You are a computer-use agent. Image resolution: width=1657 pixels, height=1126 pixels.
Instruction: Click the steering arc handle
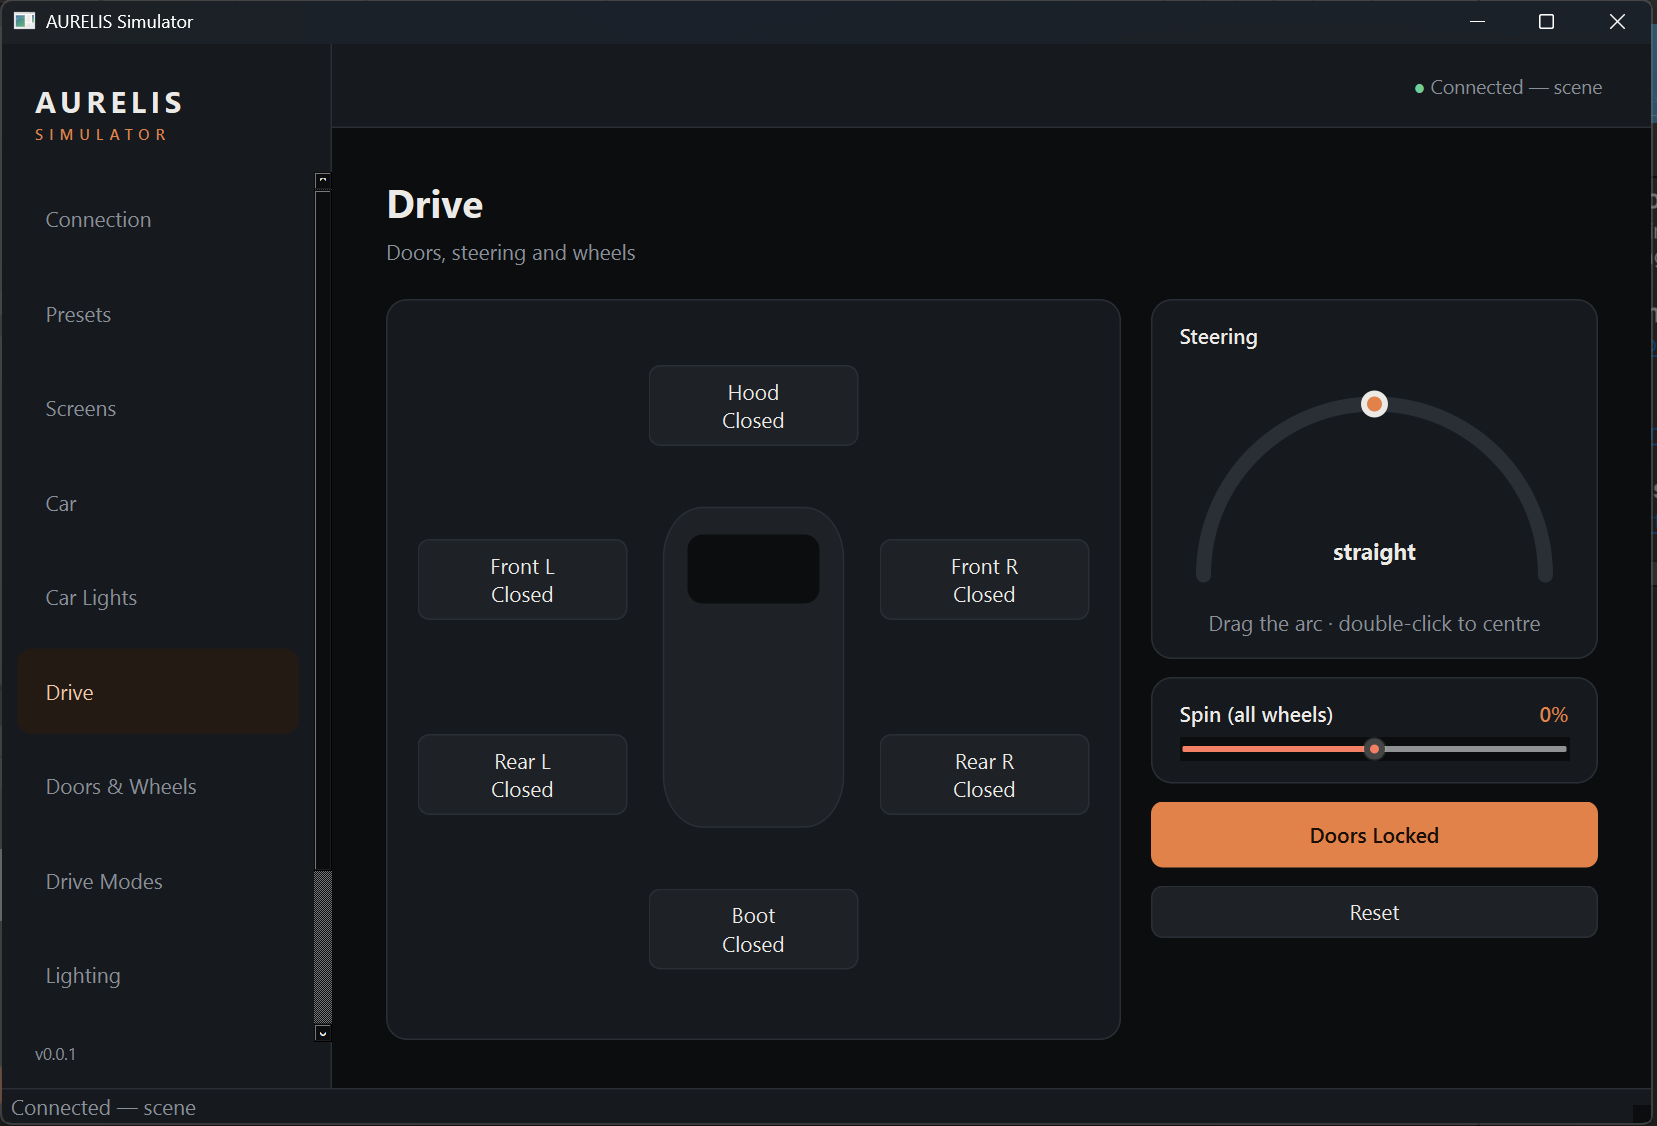[x=1374, y=404]
